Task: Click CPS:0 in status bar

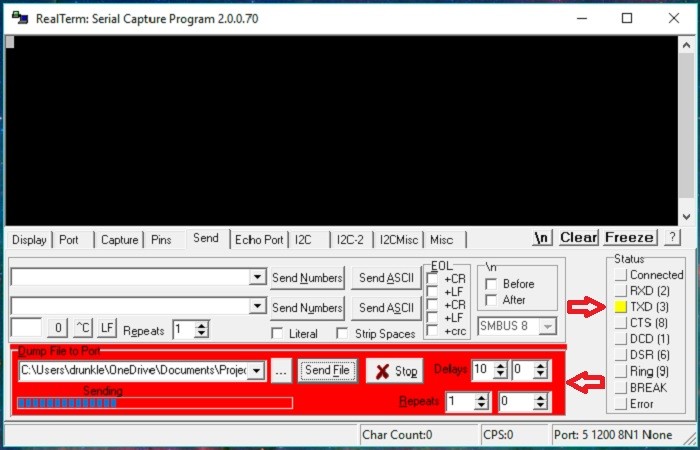Action: click(x=498, y=434)
